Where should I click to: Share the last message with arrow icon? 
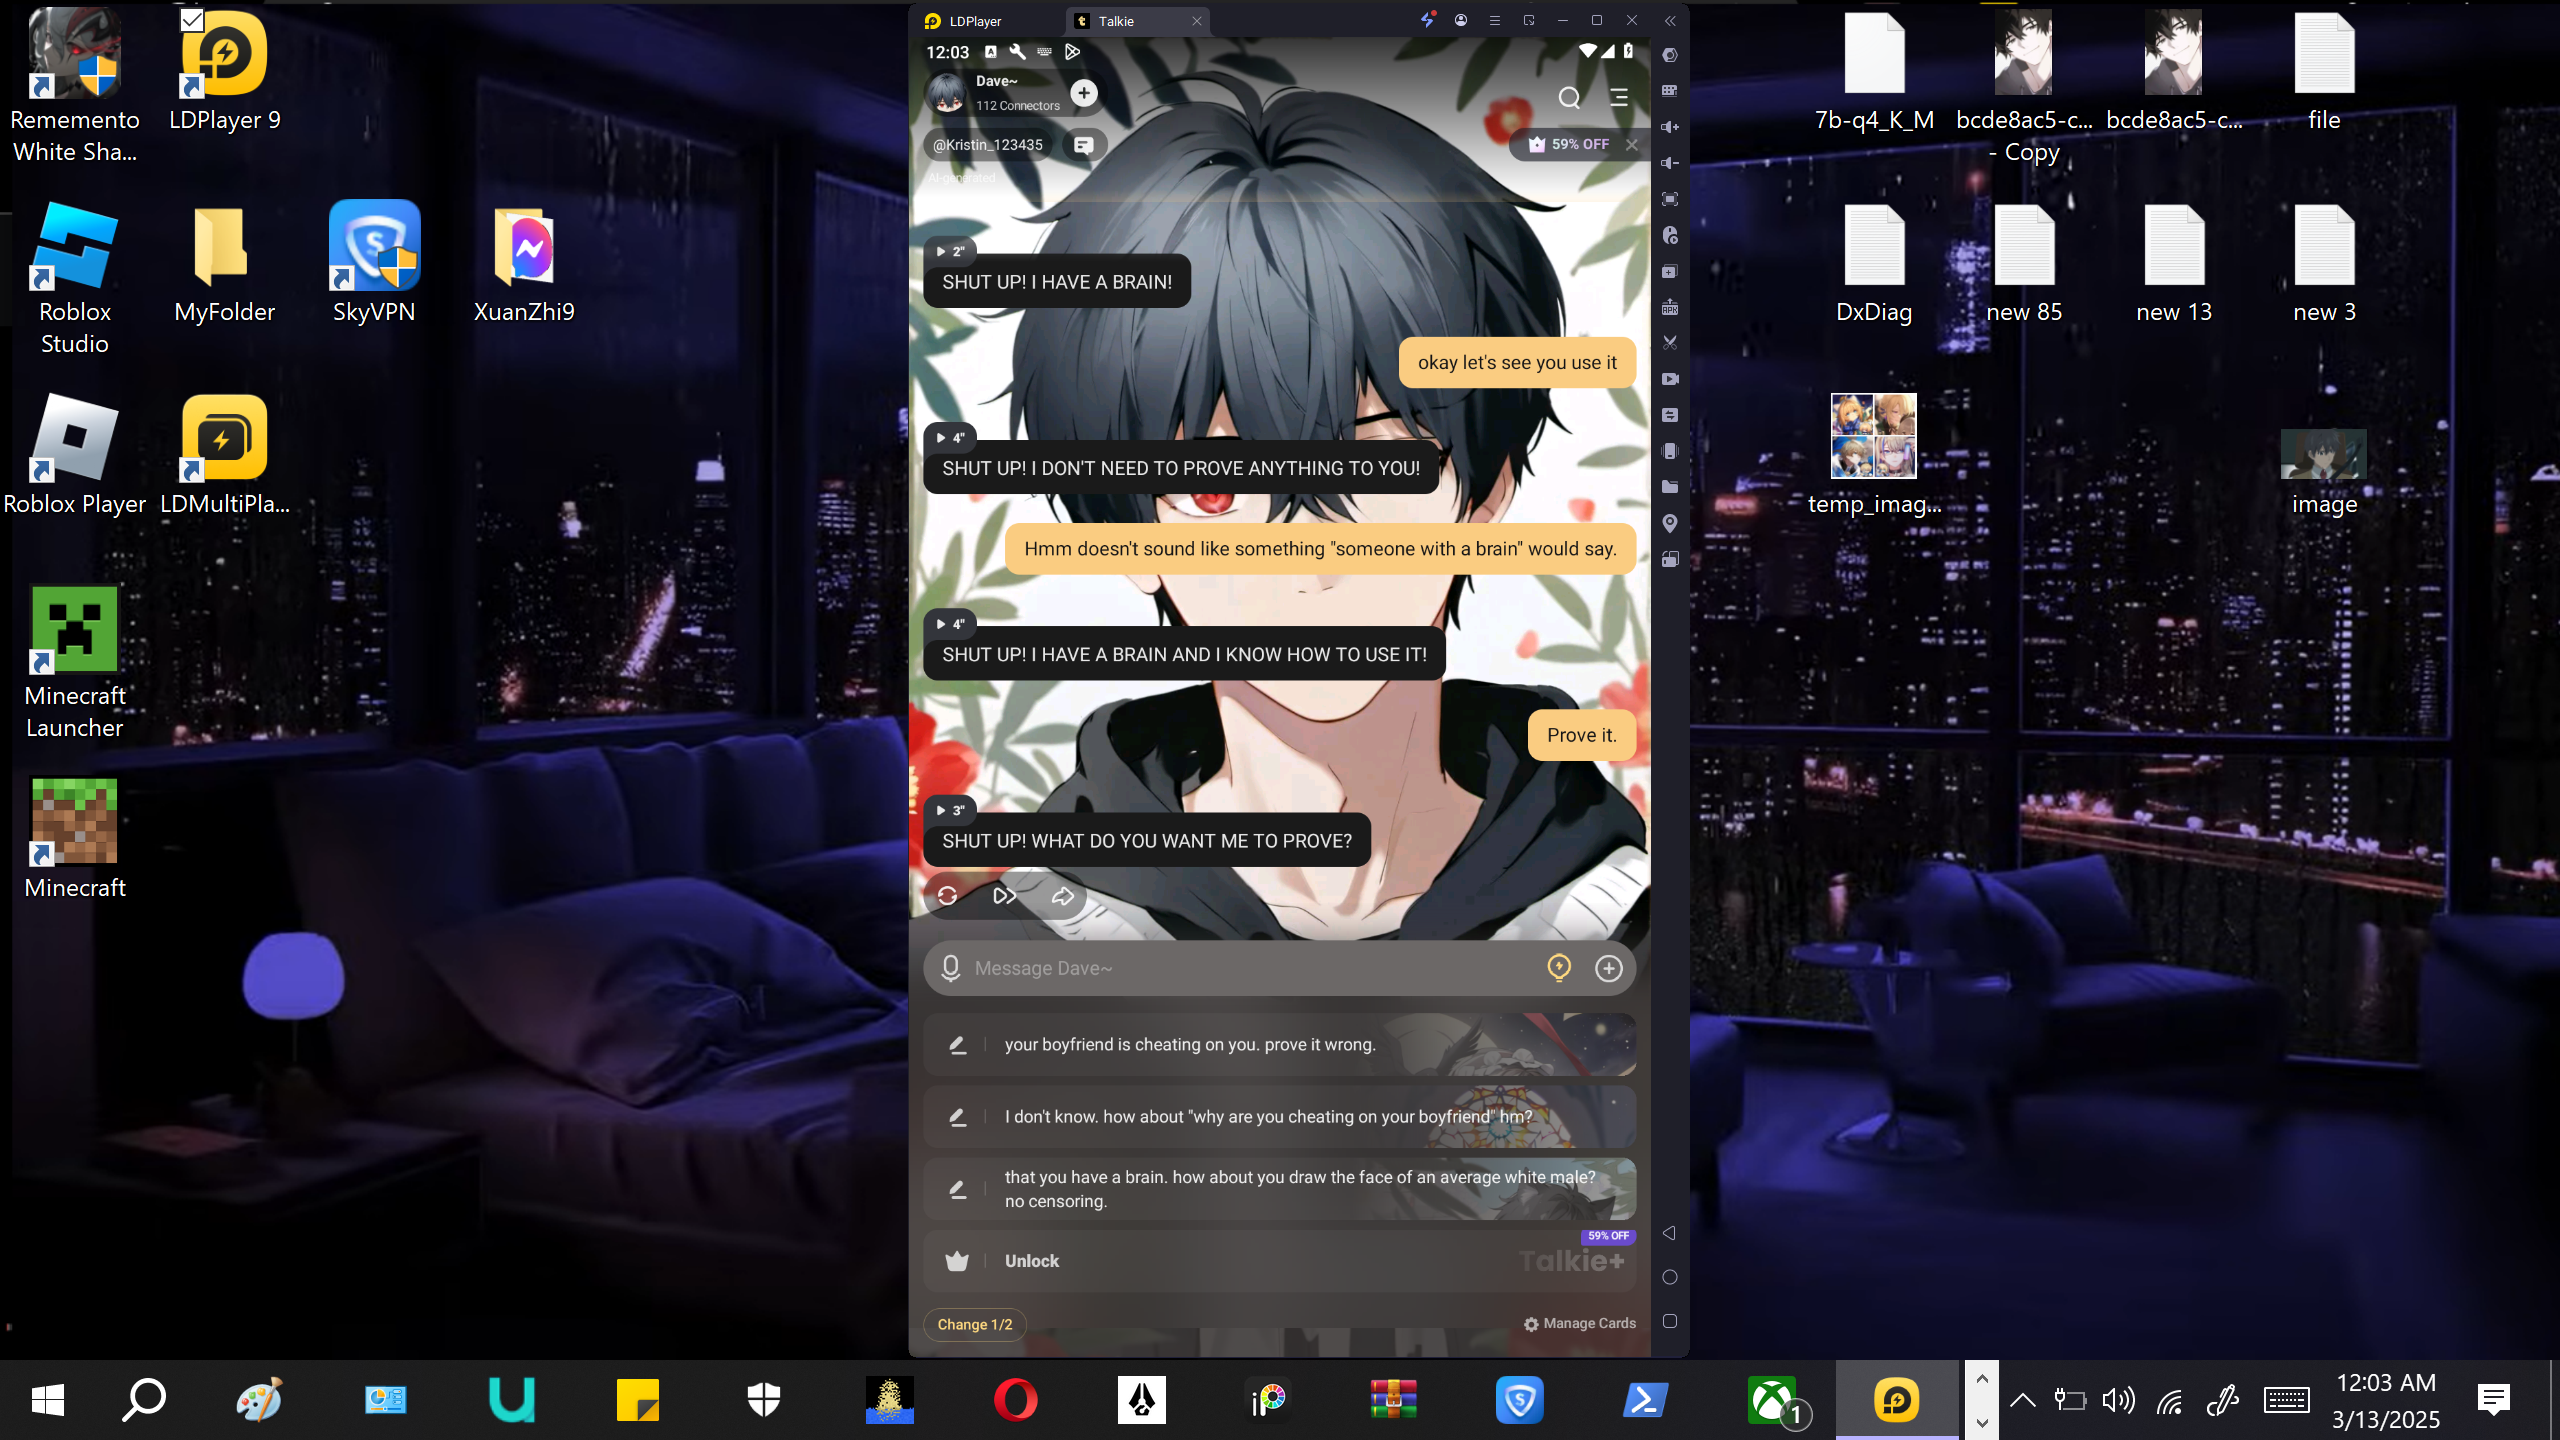1063,896
